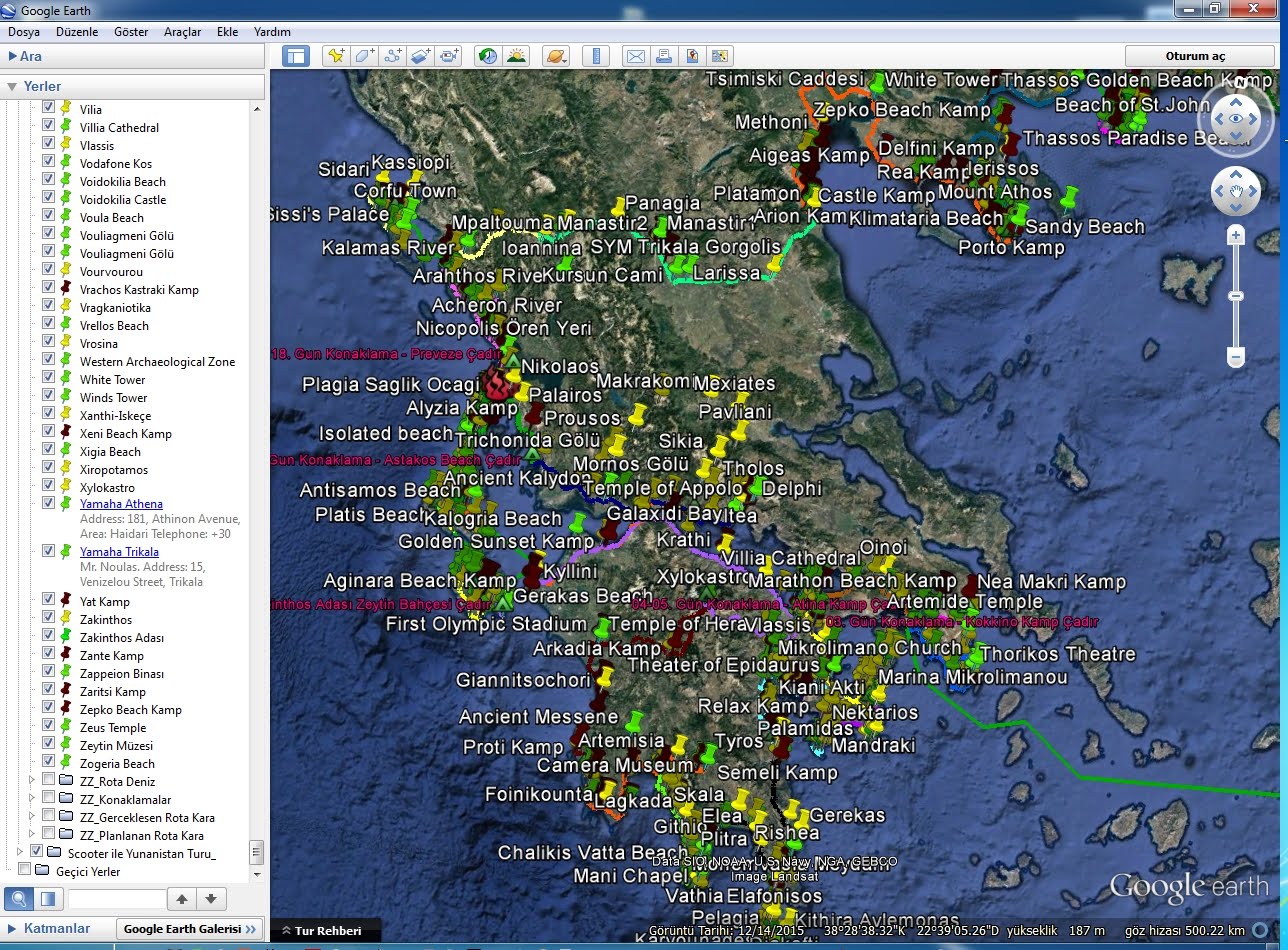Screen dimensions: 1288x950
Task: Select the Add Path tool
Action: [x=393, y=56]
